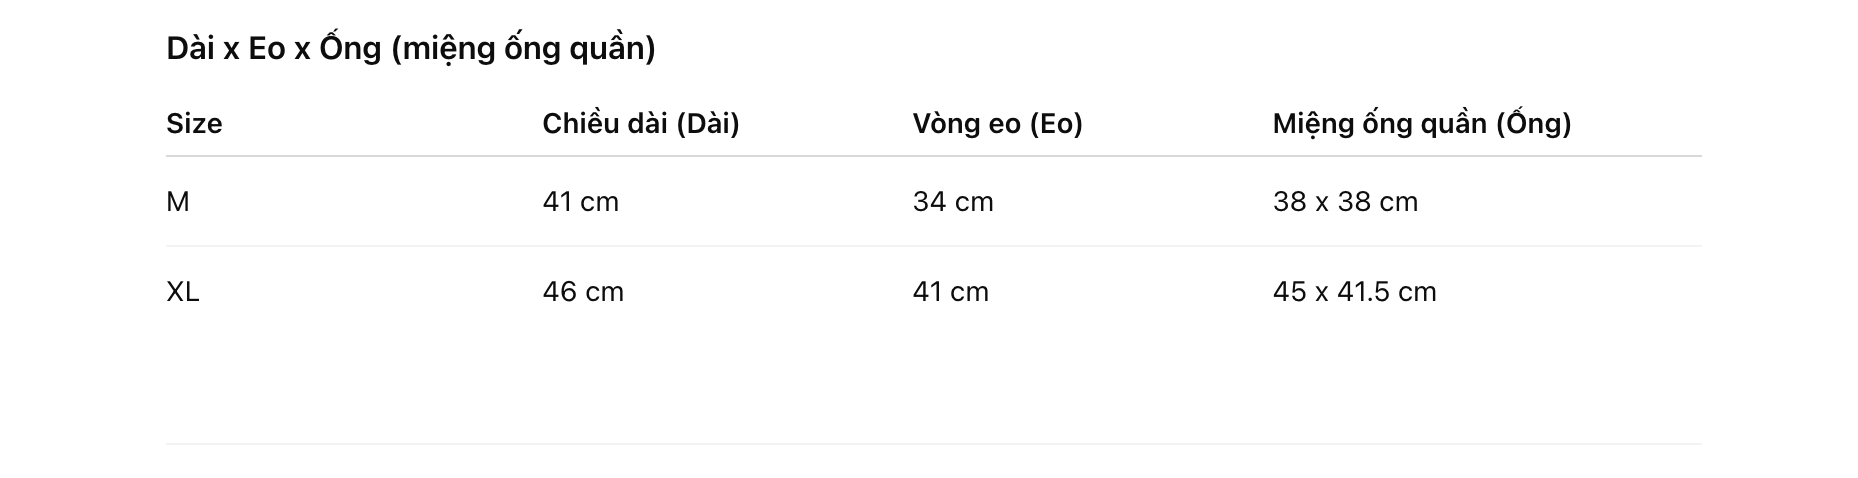Screen dimensions: 1858x478
Task: Click the 34 cm waist value
Action: pyautogui.click(x=953, y=202)
